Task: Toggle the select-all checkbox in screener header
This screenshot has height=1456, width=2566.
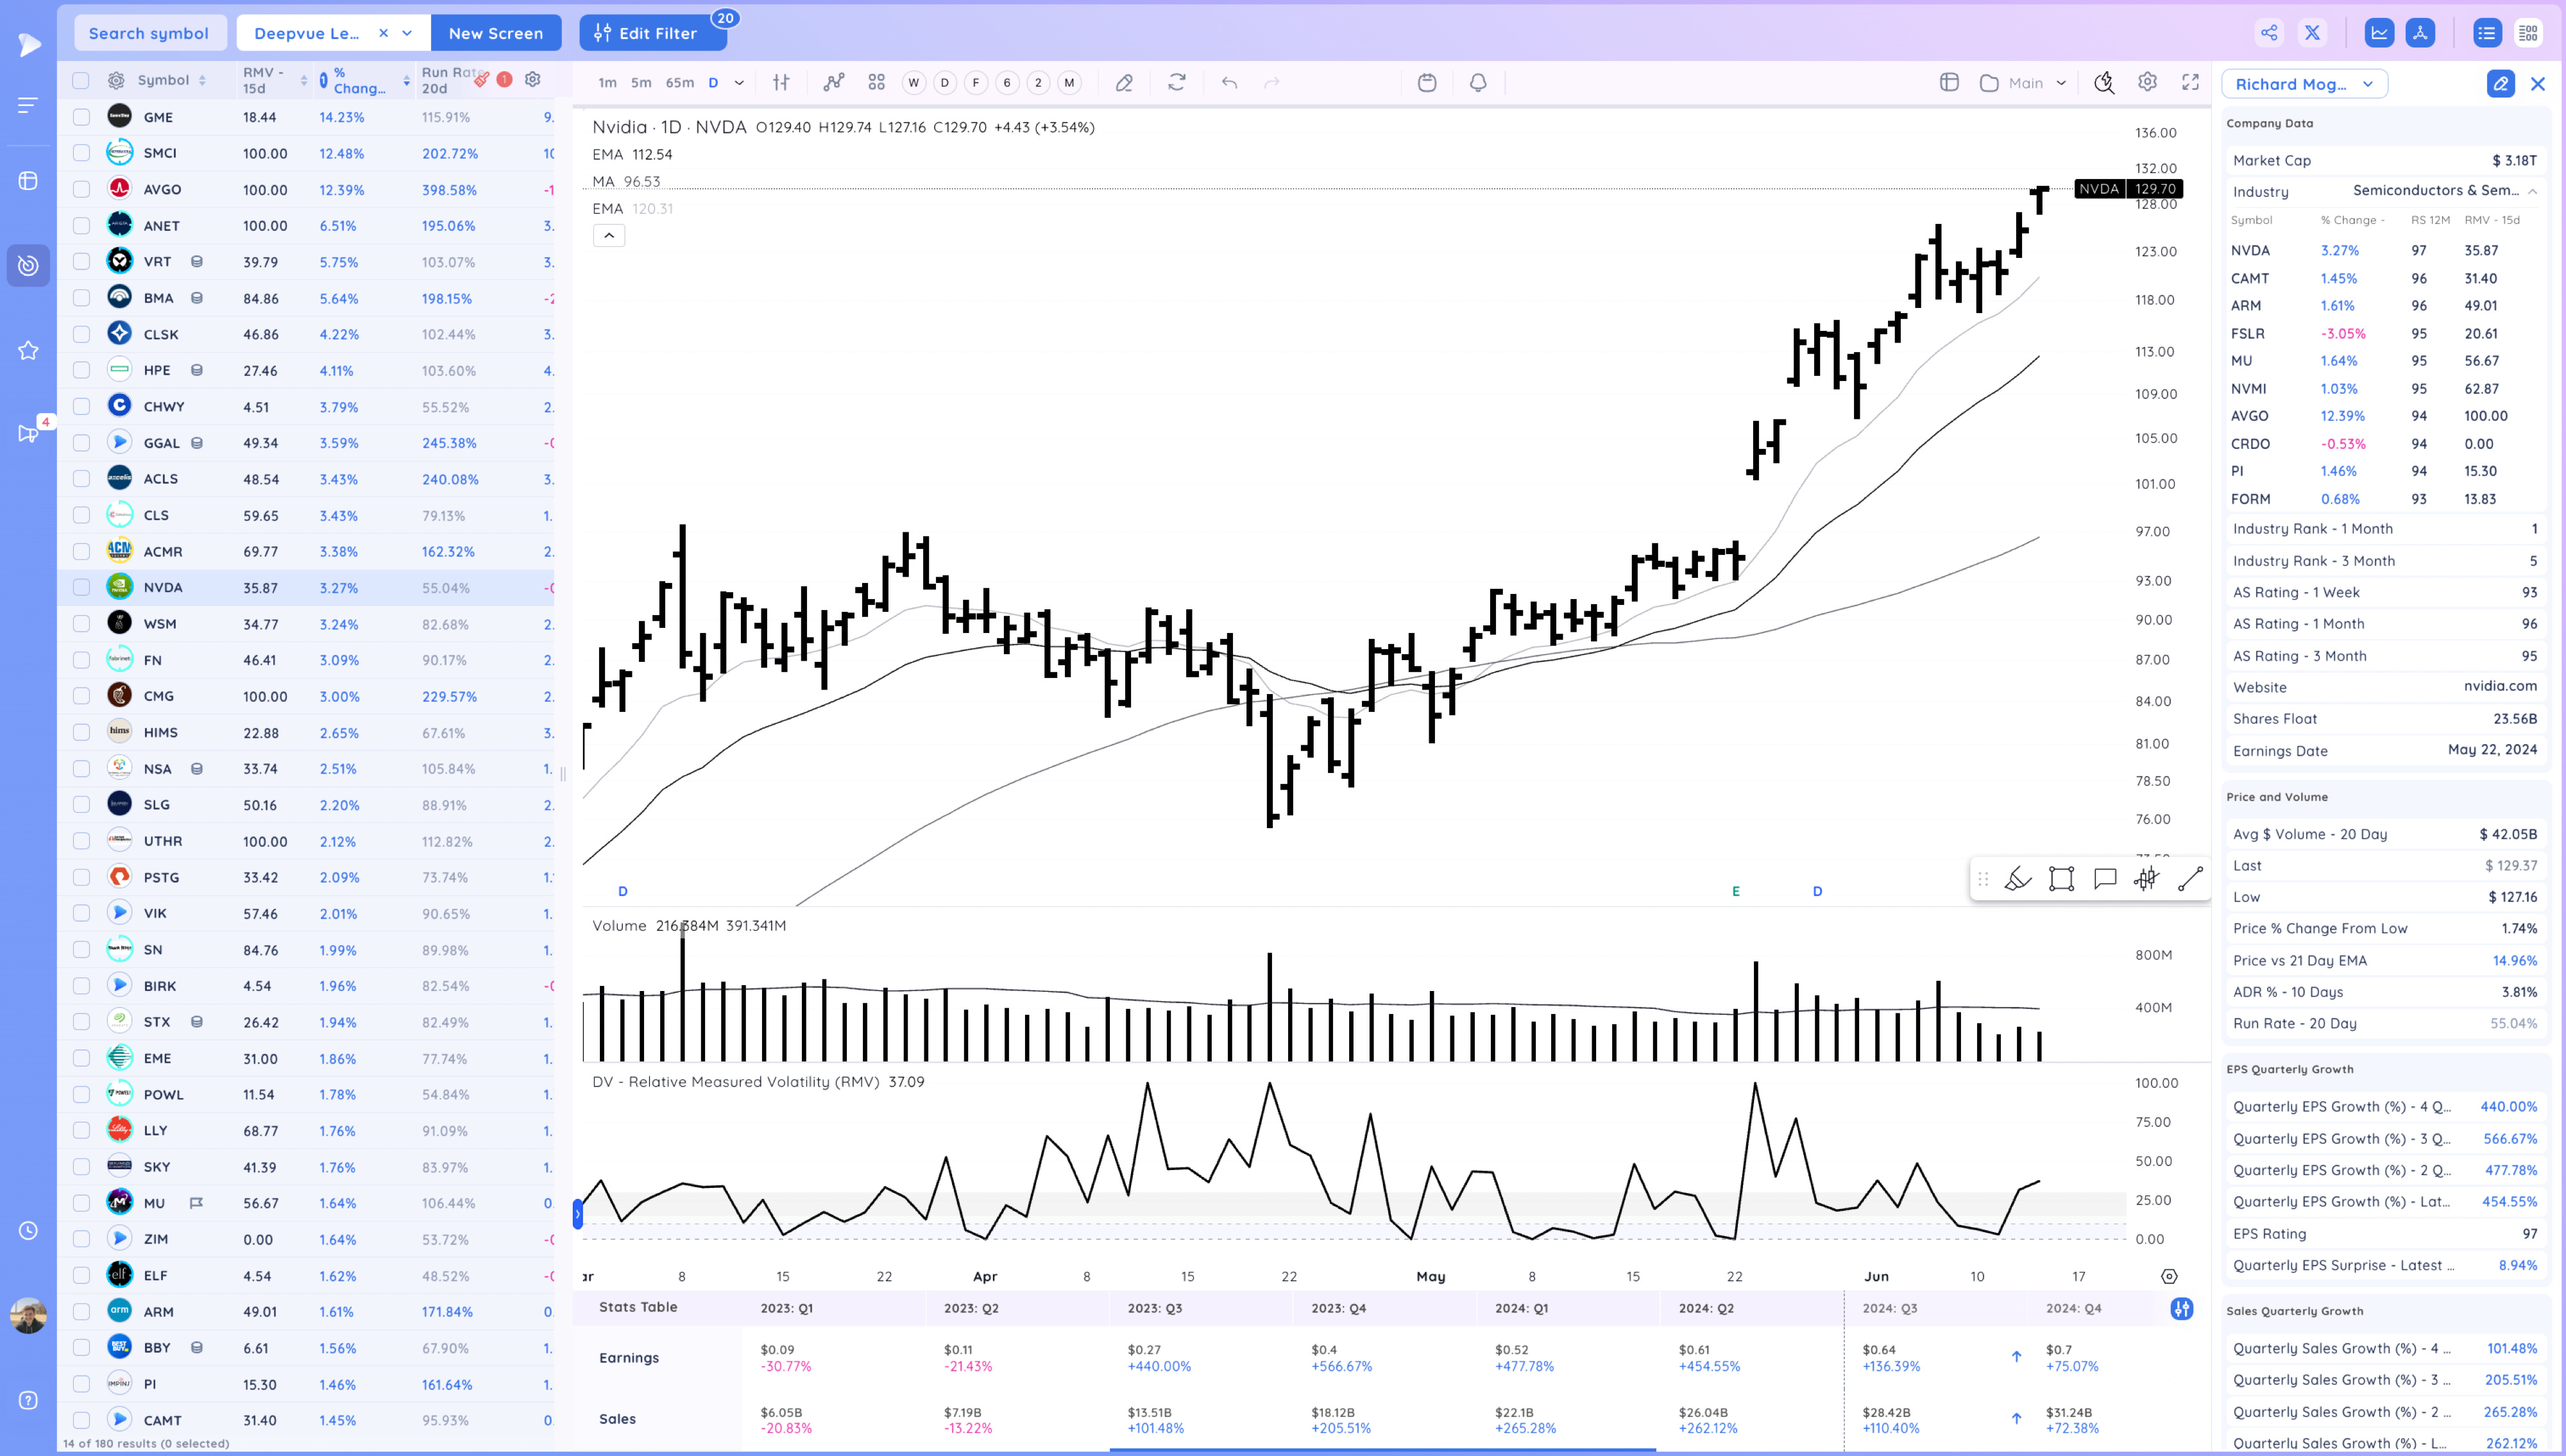Action: click(81, 80)
